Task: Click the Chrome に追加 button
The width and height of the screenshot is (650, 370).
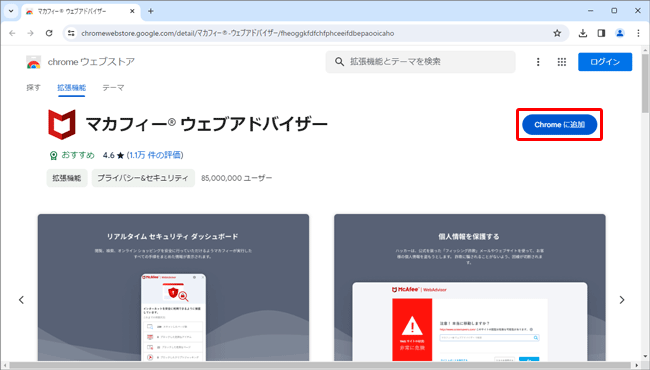Action: coord(559,125)
